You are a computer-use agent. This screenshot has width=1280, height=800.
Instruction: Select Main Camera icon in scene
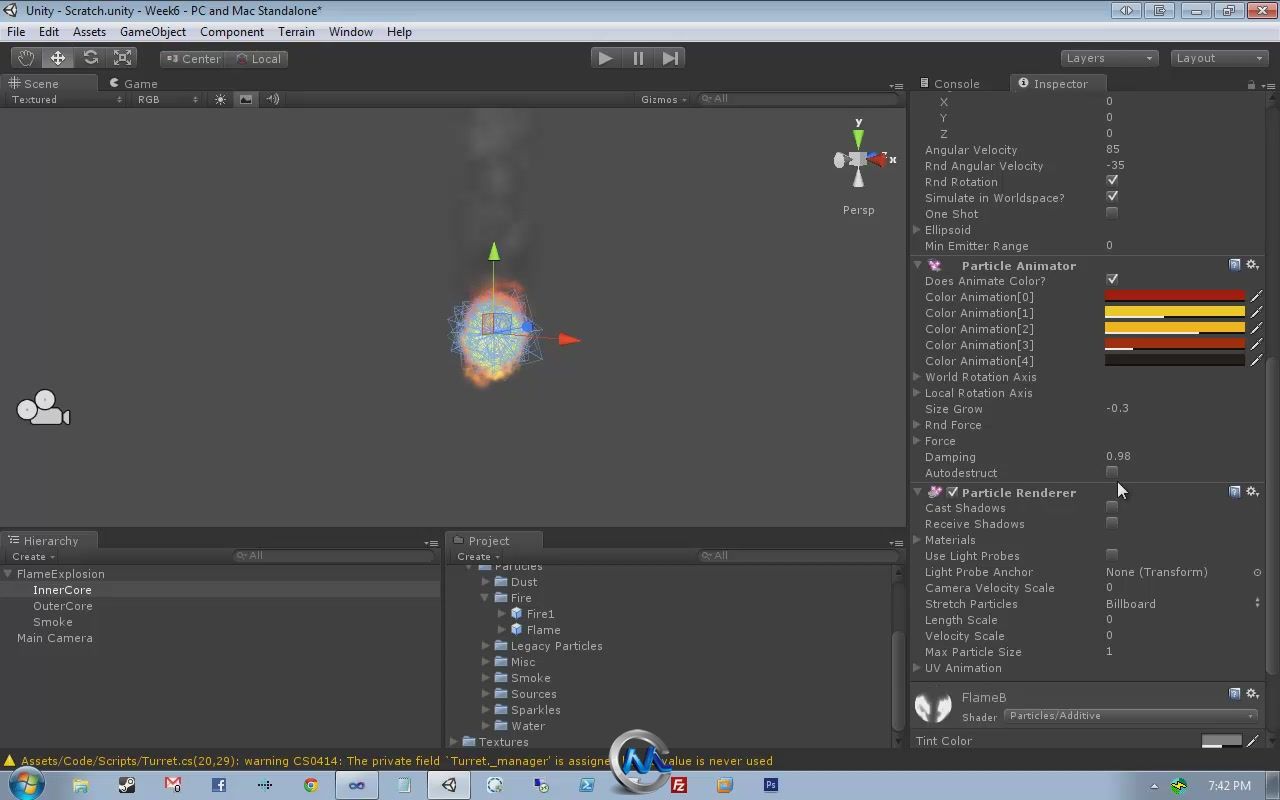pos(43,408)
